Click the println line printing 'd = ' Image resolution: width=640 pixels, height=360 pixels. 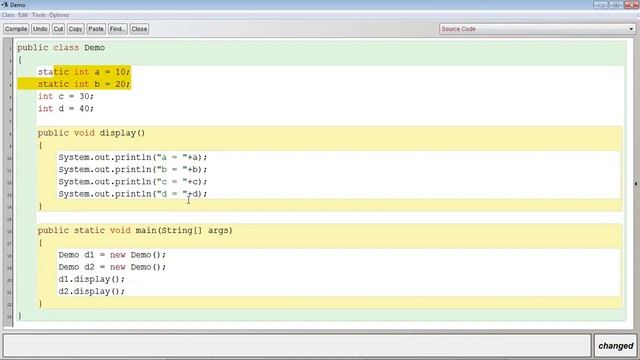tap(133, 194)
